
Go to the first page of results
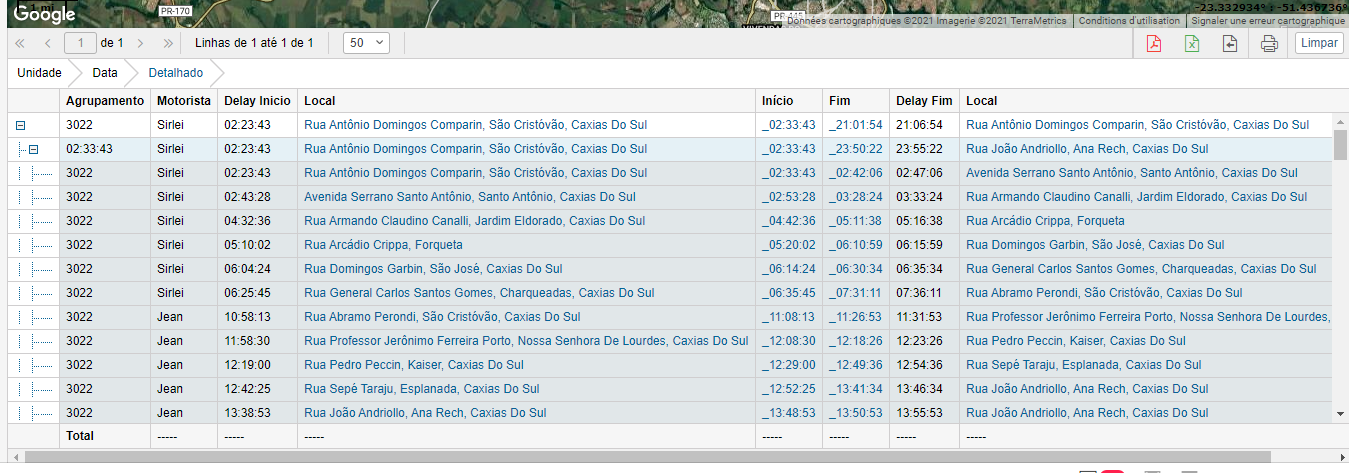20,43
